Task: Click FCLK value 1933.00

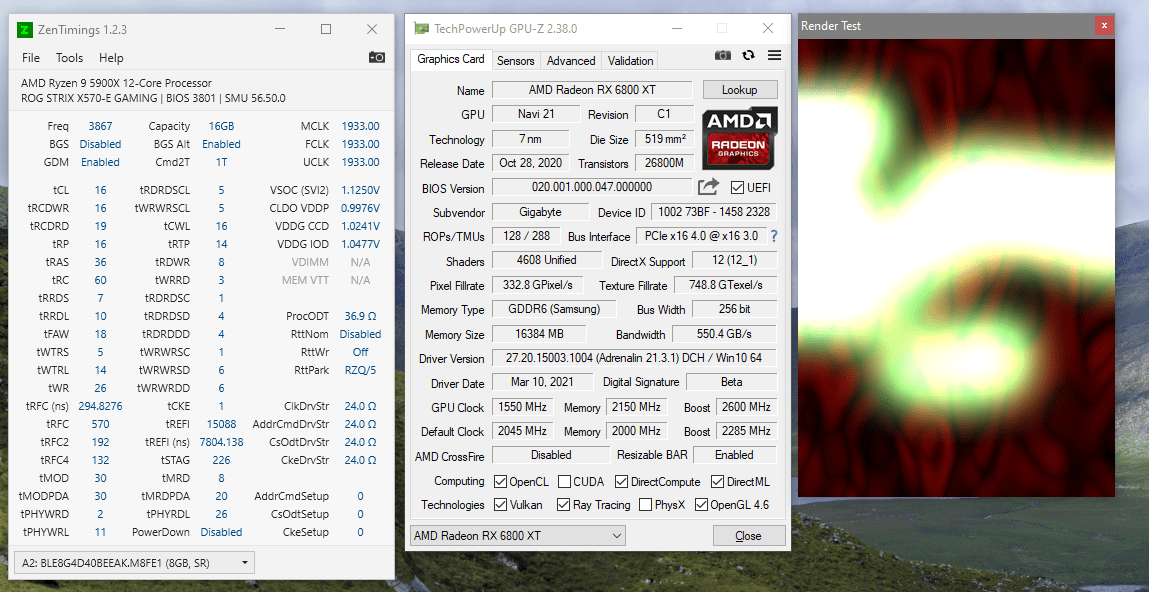Action: (x=361, y=144)
